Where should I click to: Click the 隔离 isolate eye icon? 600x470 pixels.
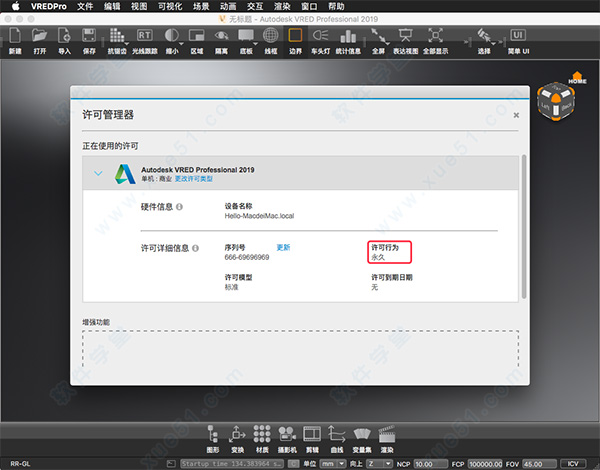(221, 36)
